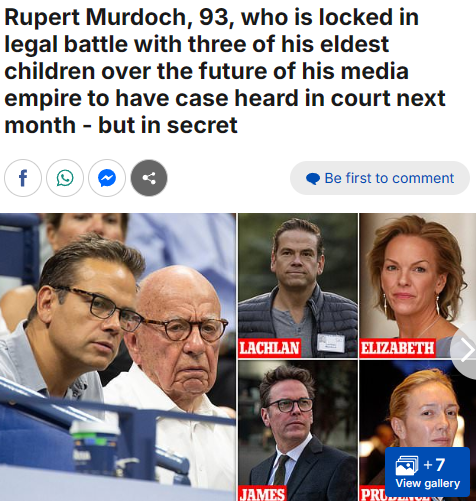The image size is (476, 501).
Task: Click the Rupert Murdoch article headline
Action: tap(225, 71)
